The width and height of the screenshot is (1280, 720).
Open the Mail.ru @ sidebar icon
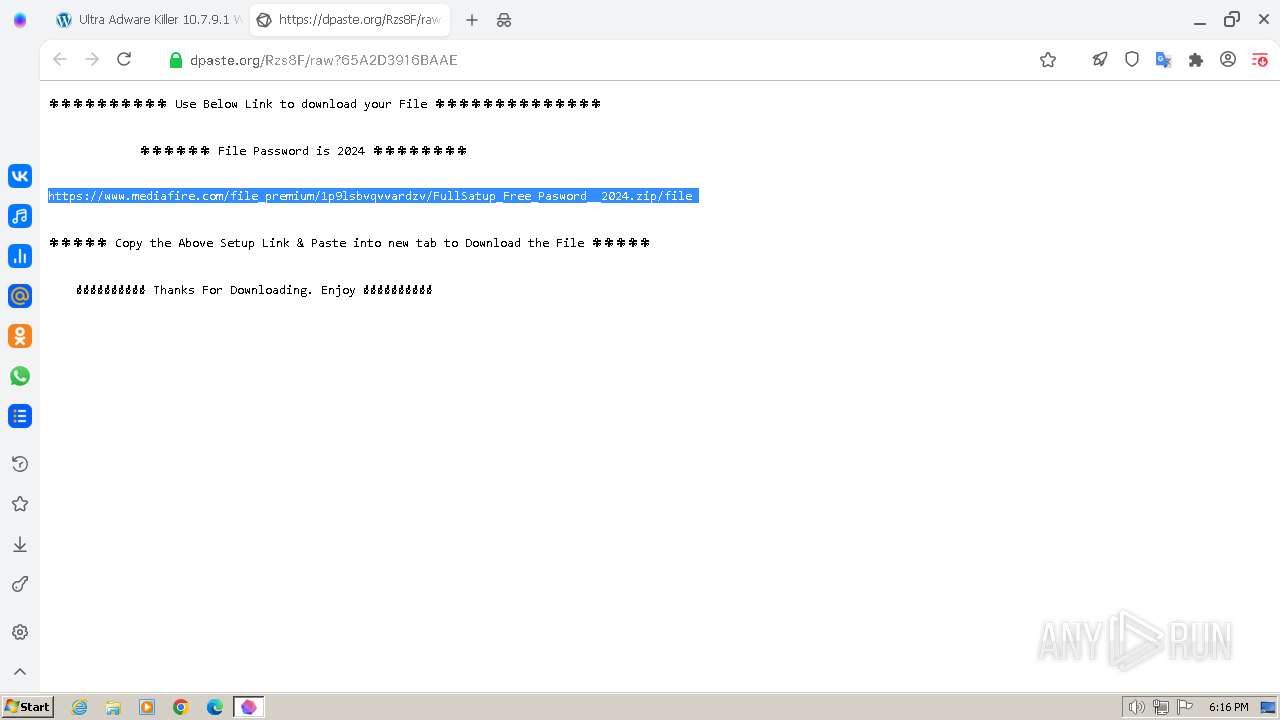[x=20, y=296]
